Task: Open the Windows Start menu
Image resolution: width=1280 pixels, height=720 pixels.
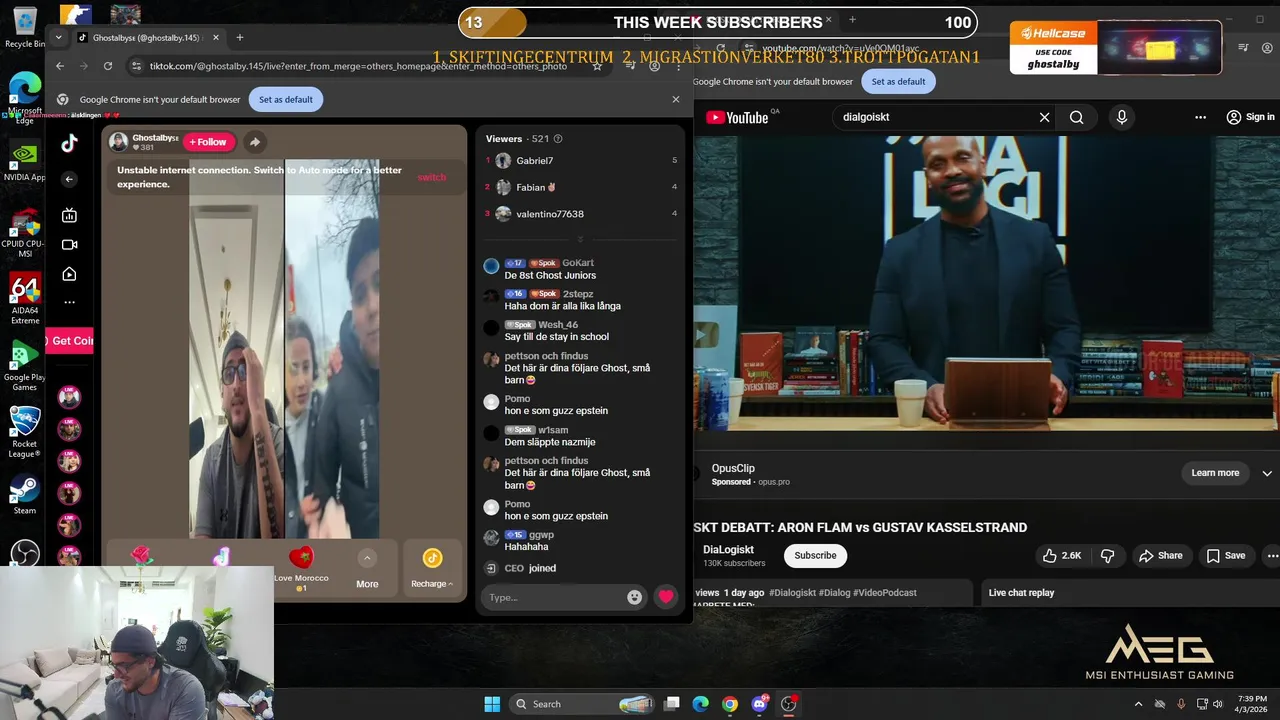Action: pos(492,704)
